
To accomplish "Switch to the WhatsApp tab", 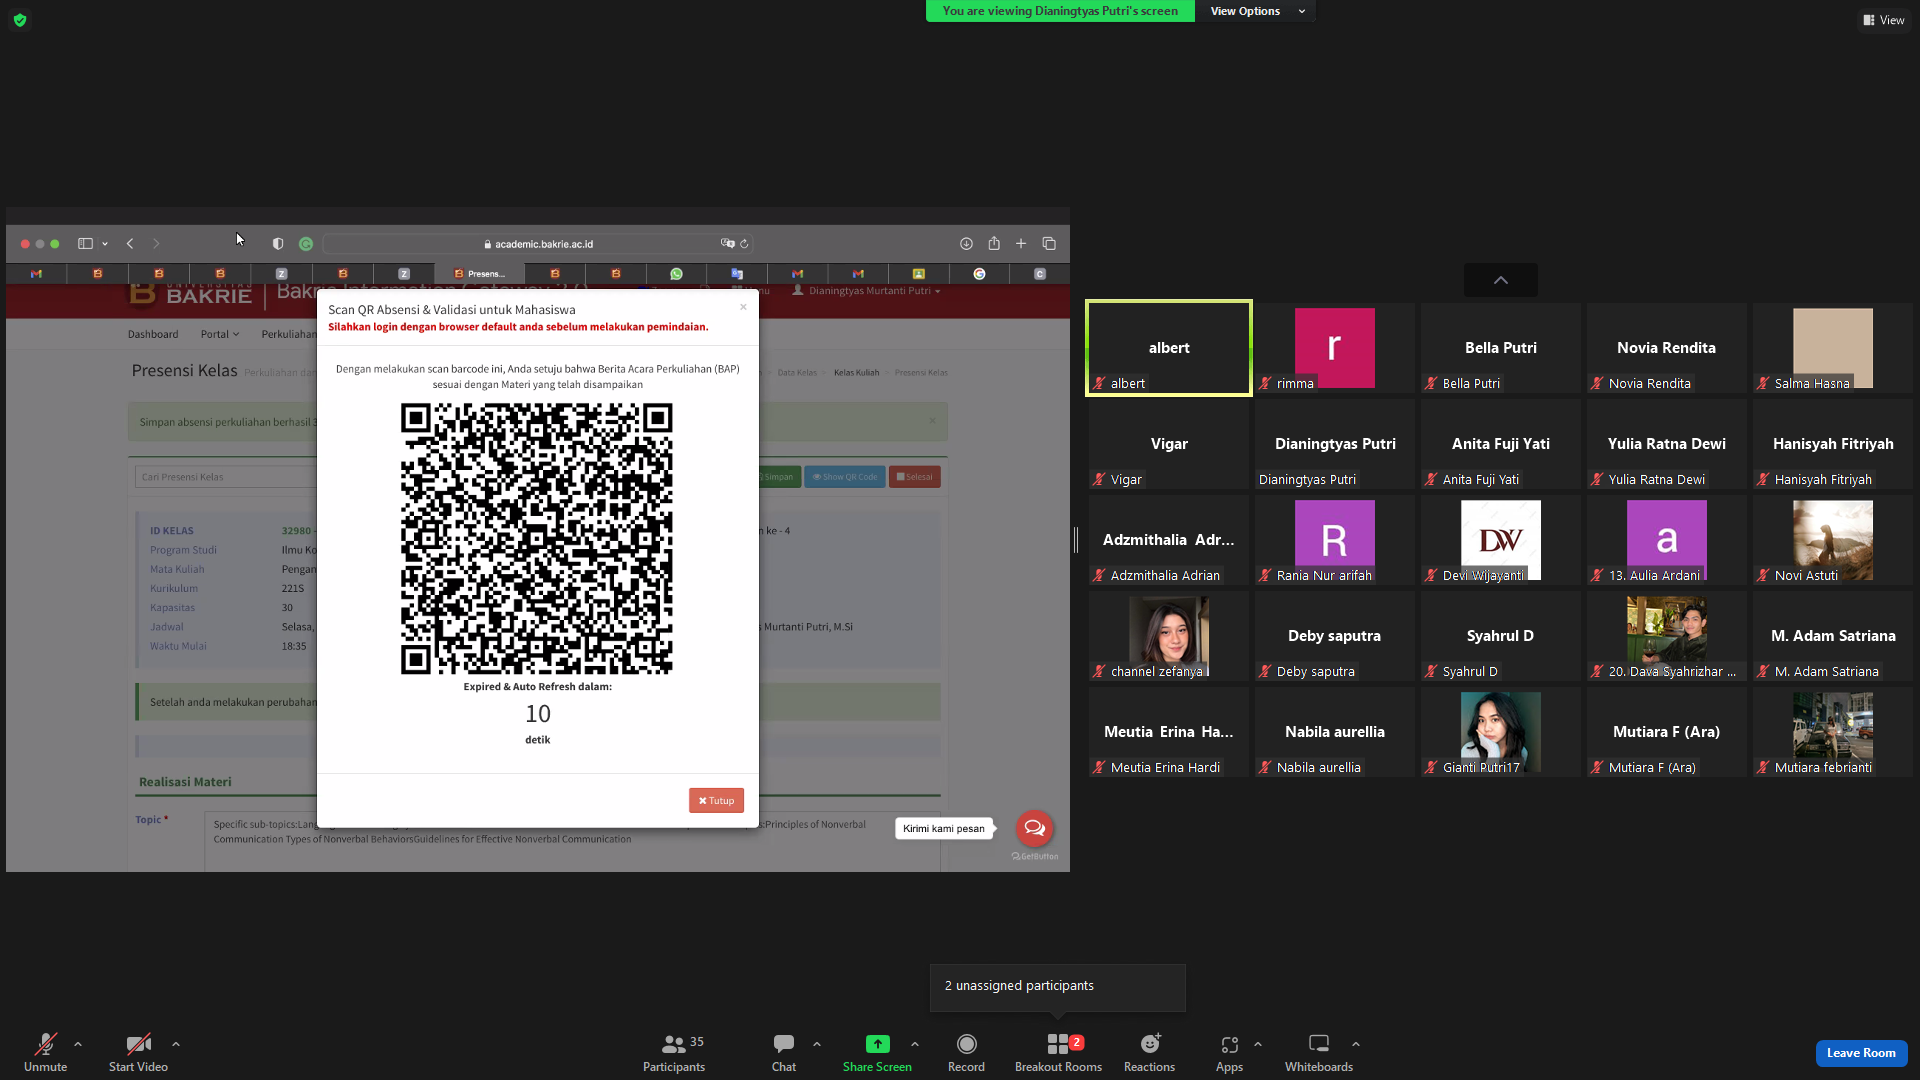I will coord(676,274).
